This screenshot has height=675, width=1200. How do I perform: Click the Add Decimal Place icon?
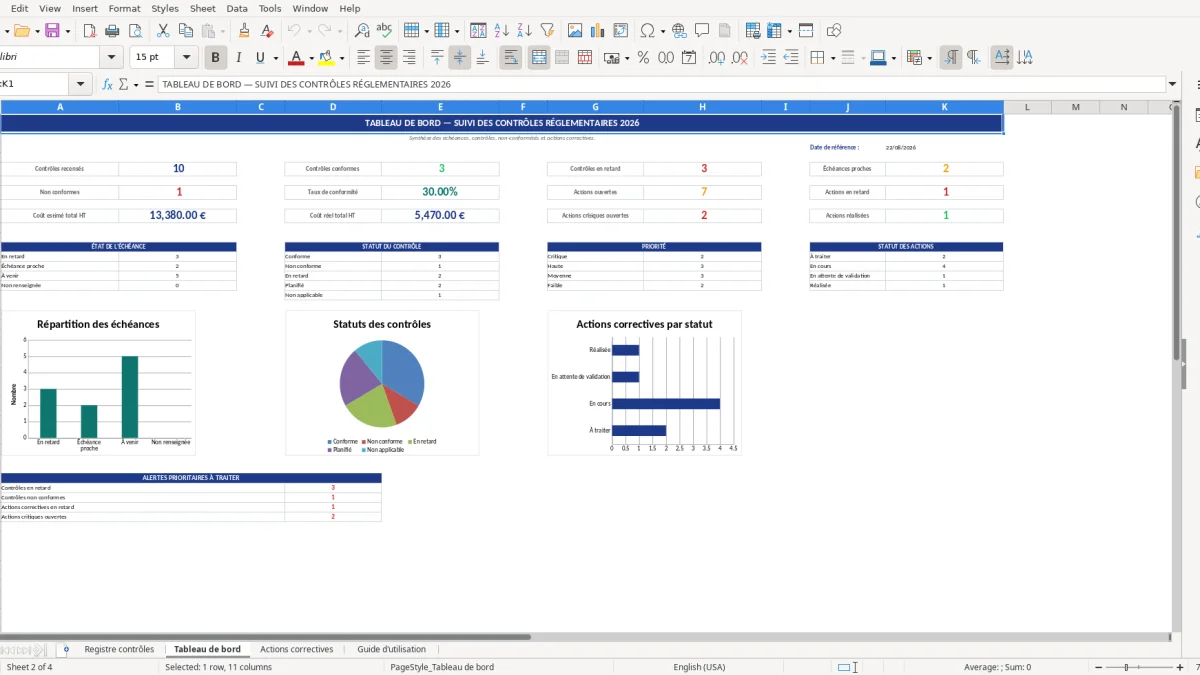[x=716, y=58]
